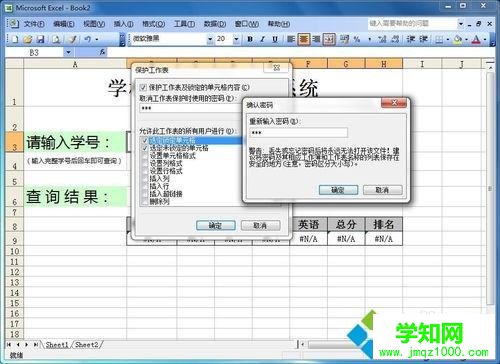Viewport: 500px width, 364px height.
Task: Apply Currency style format
Action: tap(344, 39)
